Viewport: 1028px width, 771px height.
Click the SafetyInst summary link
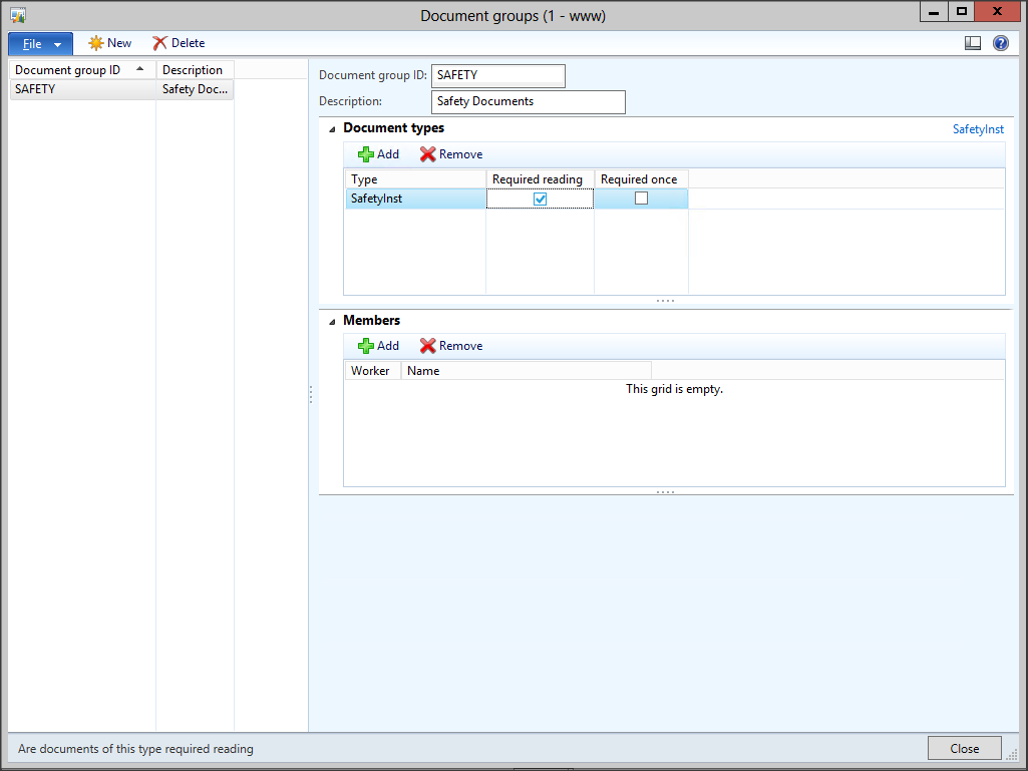[977, 129]
